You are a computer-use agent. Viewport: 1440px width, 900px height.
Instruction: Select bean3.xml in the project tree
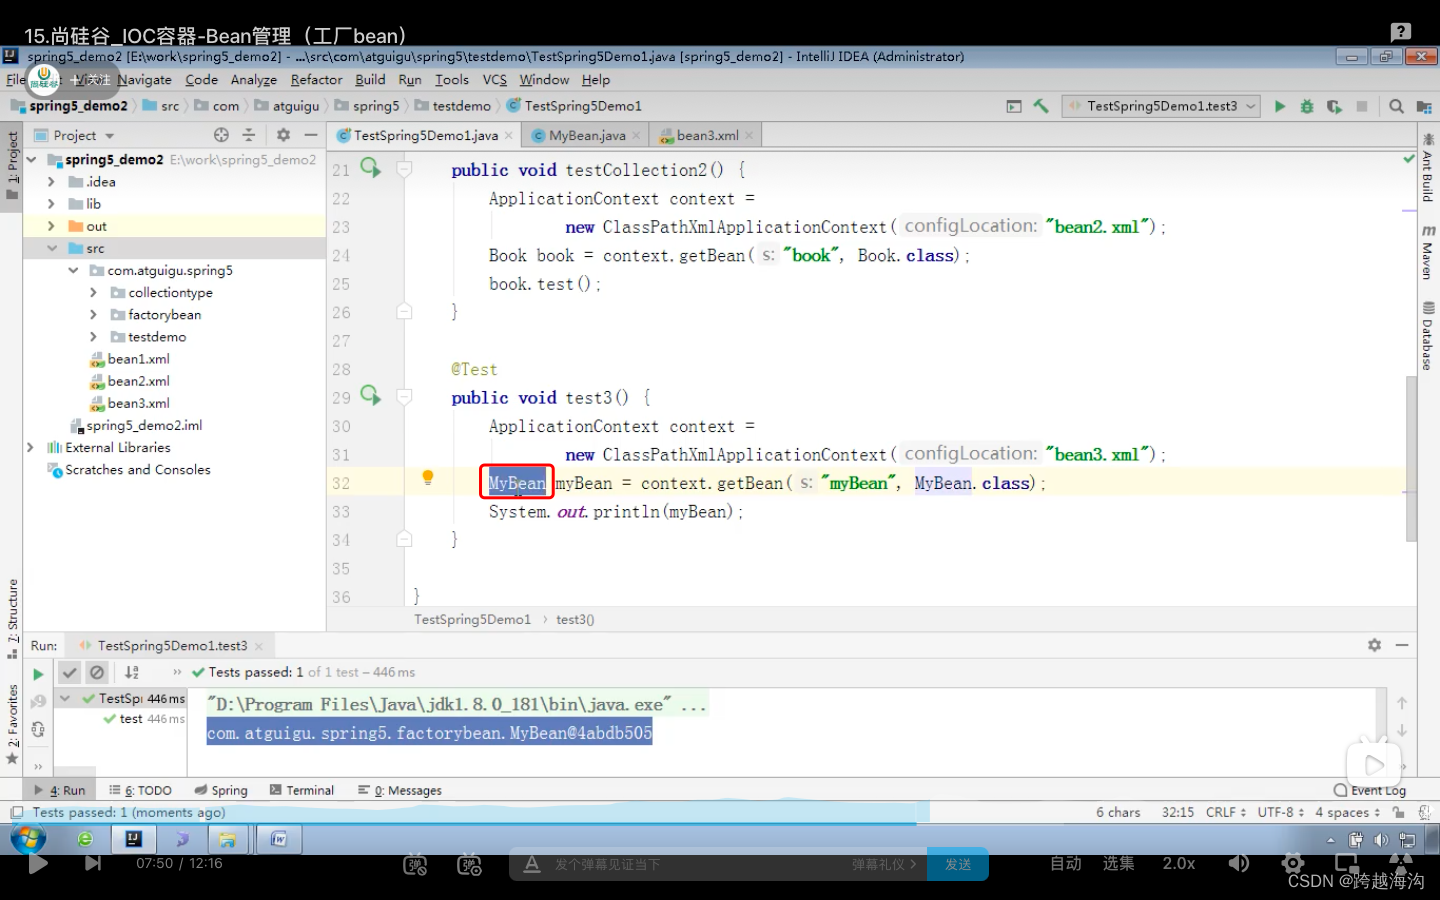coord(138,403)
